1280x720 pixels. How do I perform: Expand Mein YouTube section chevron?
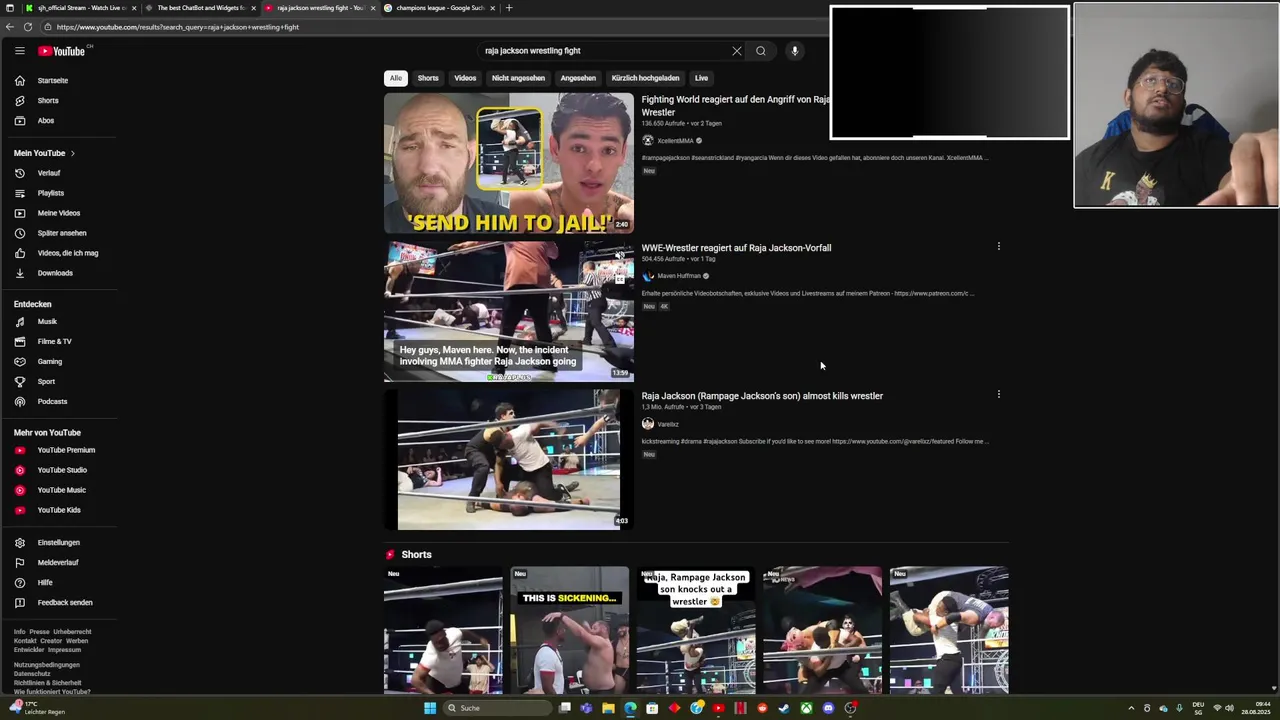[73, 153]
